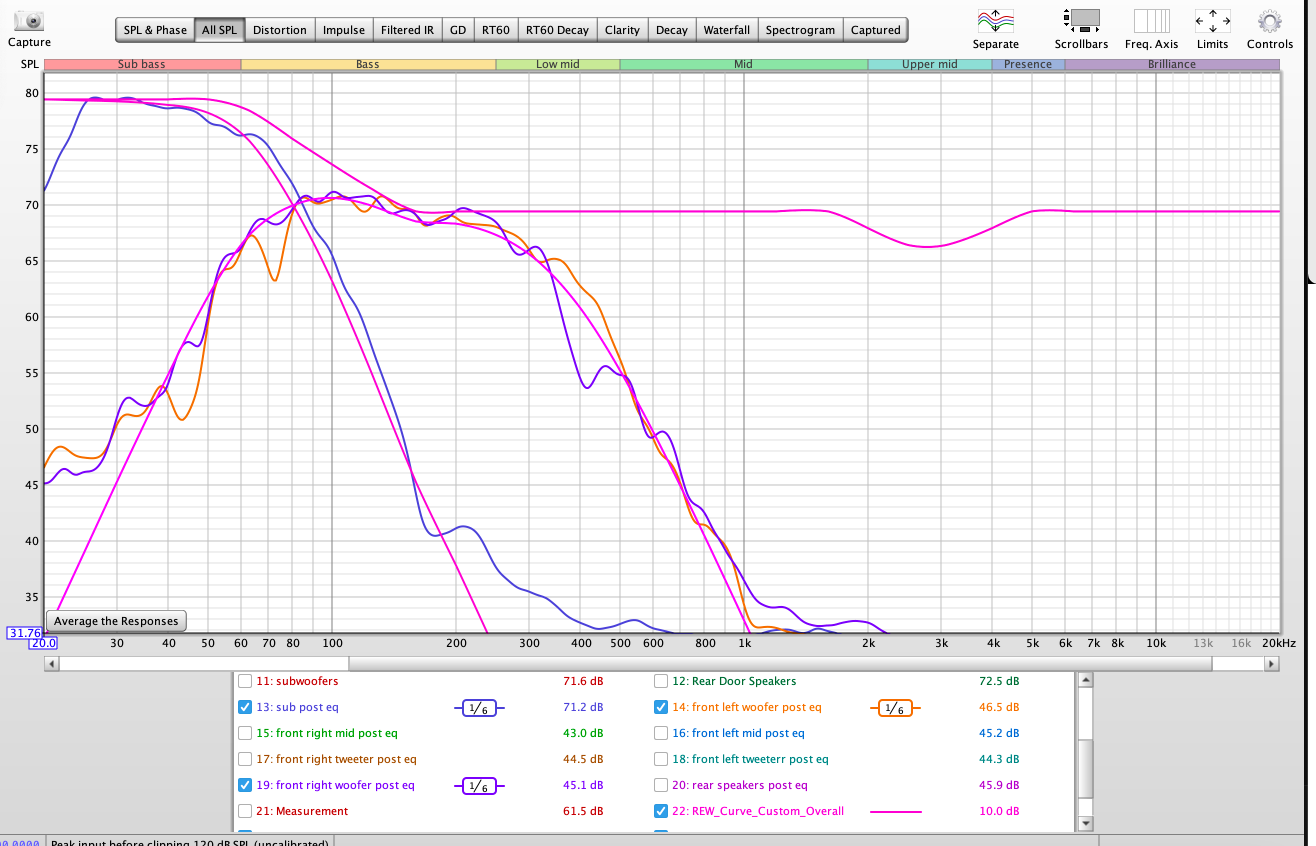Click the 1/6 smoothing badge for sub post eq
This screenshot has width=1316, height=846.
(477, 708)
